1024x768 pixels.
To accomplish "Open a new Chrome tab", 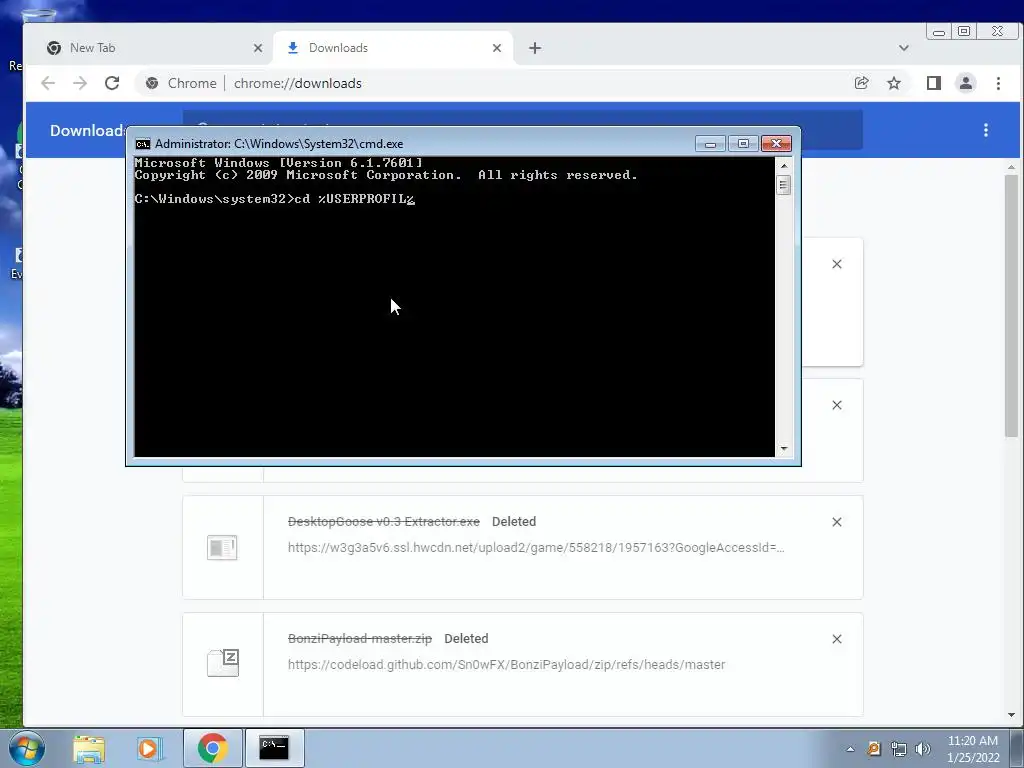I will (535, 48).
